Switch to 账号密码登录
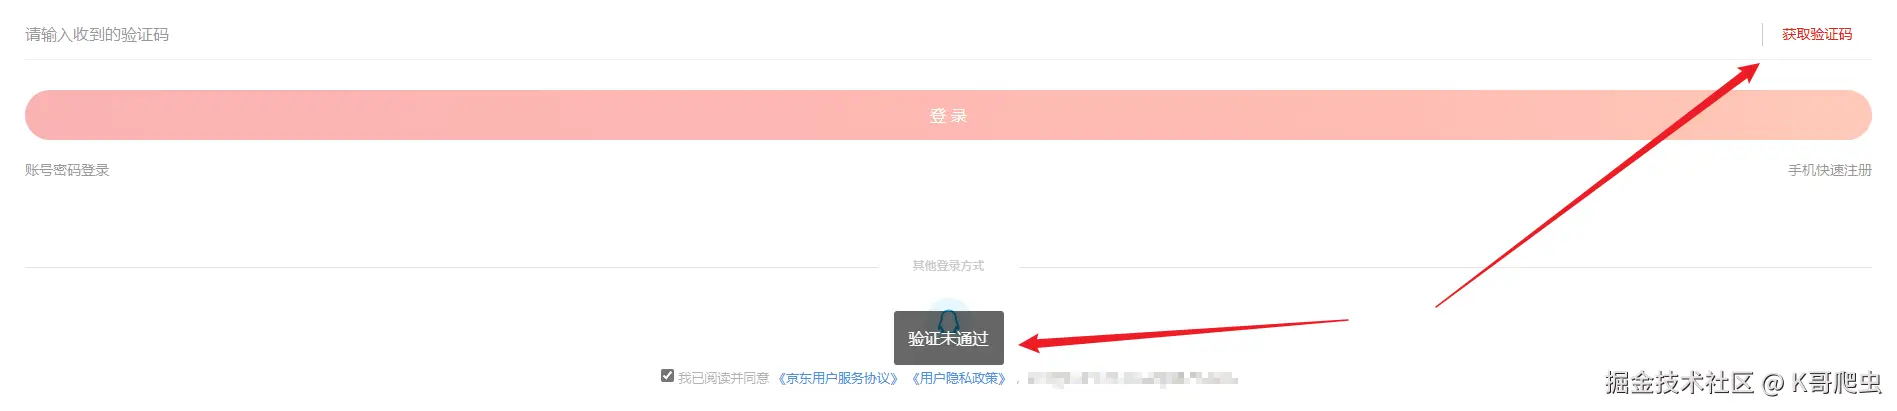The width and height of the screenshot is (1897, 411). (67, 170)
